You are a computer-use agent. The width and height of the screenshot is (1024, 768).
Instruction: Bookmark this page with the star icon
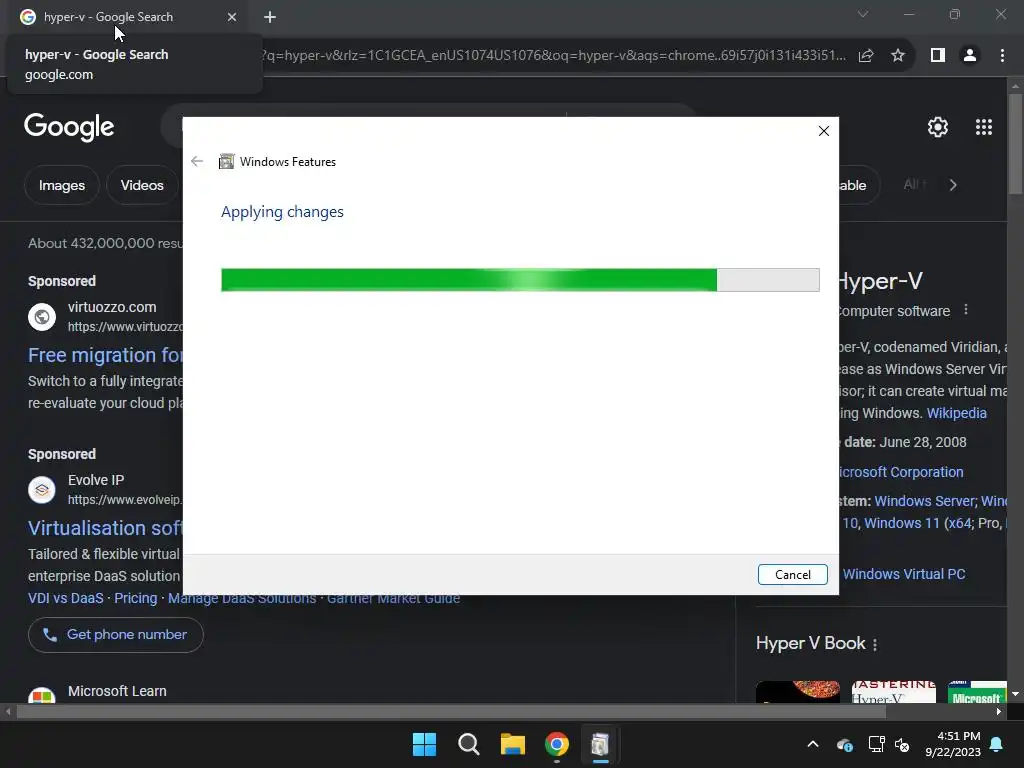click(898, 56)
